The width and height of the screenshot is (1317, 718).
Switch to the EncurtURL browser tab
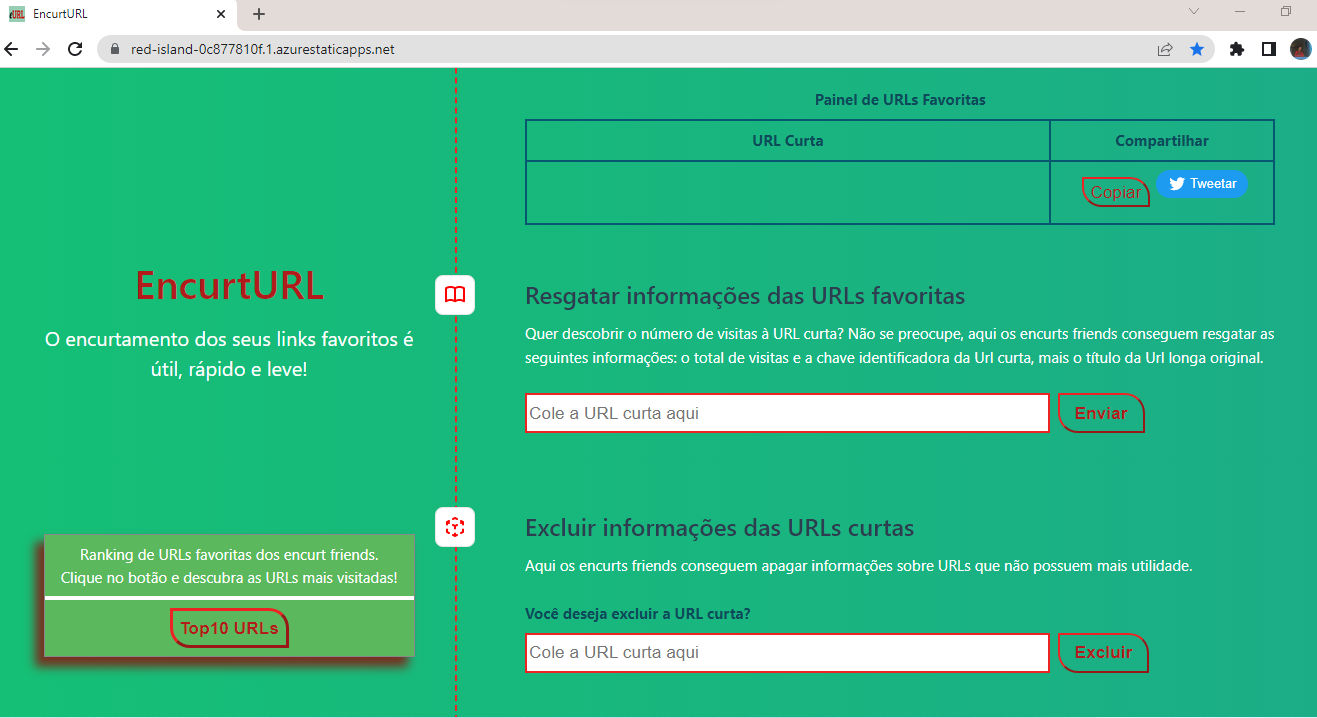click(x=110, y=15)
